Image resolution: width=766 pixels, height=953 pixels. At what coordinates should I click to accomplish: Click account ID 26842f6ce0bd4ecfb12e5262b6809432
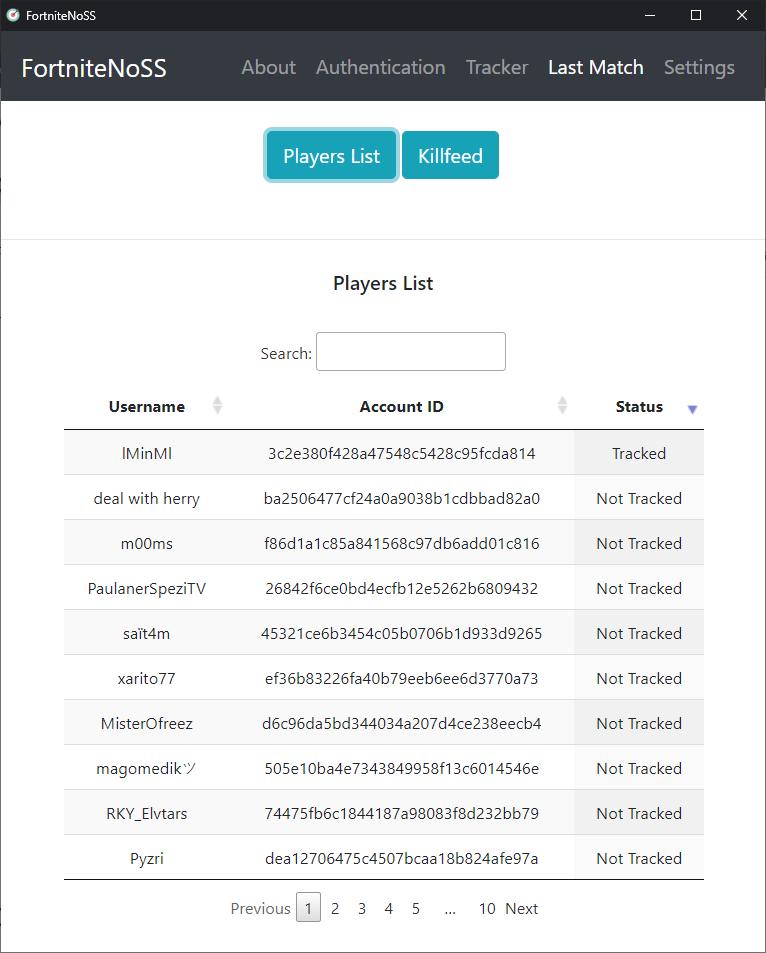(x=401, y=588)
